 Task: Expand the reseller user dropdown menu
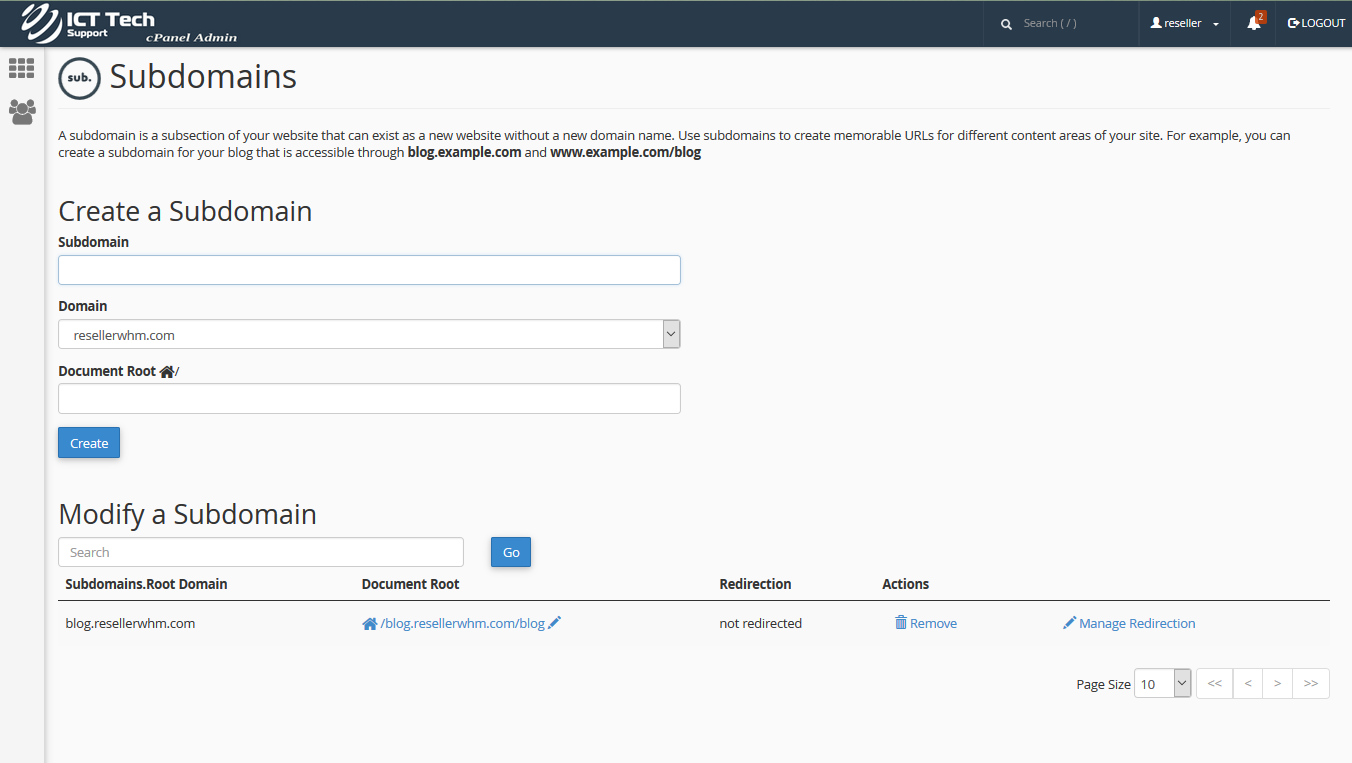point(1184,23)
